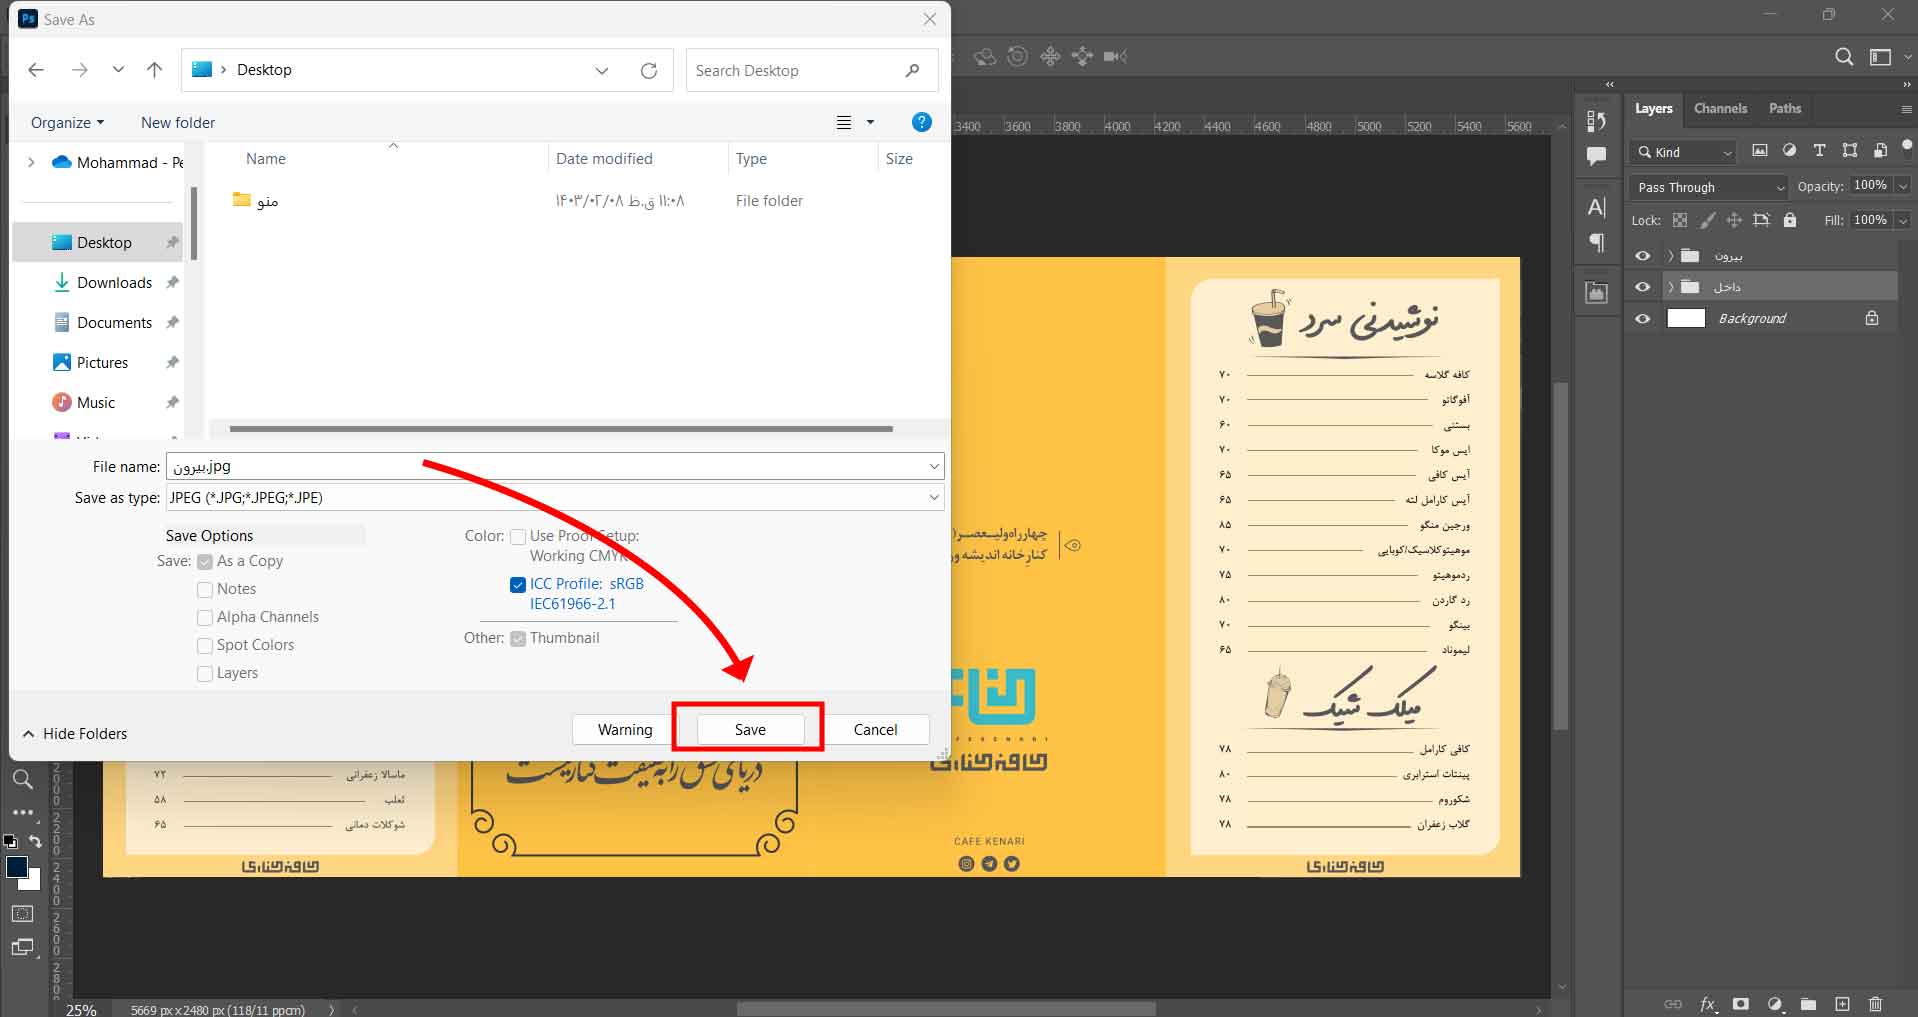Uncheck the ICC Profile sRGB checkbox

pos(518,585)
